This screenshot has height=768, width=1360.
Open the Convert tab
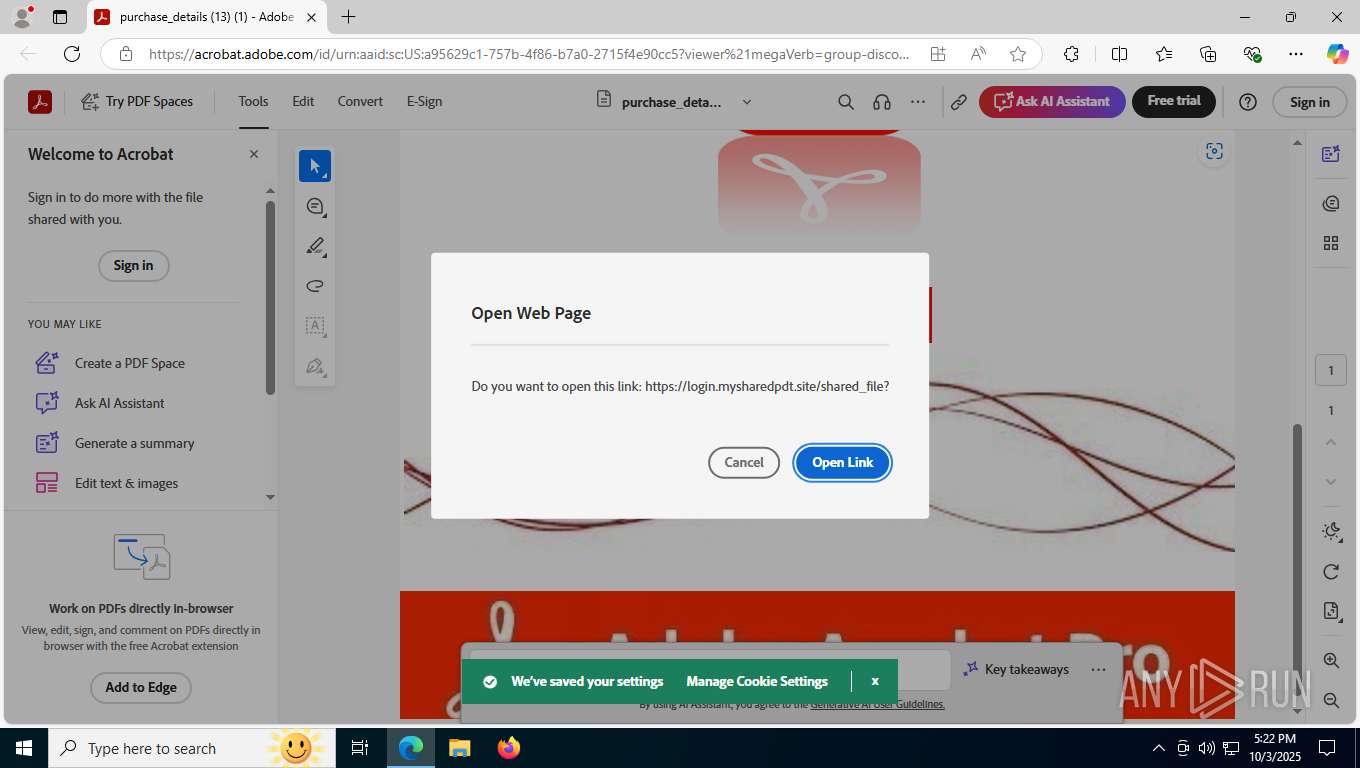[x=360, y=101]
